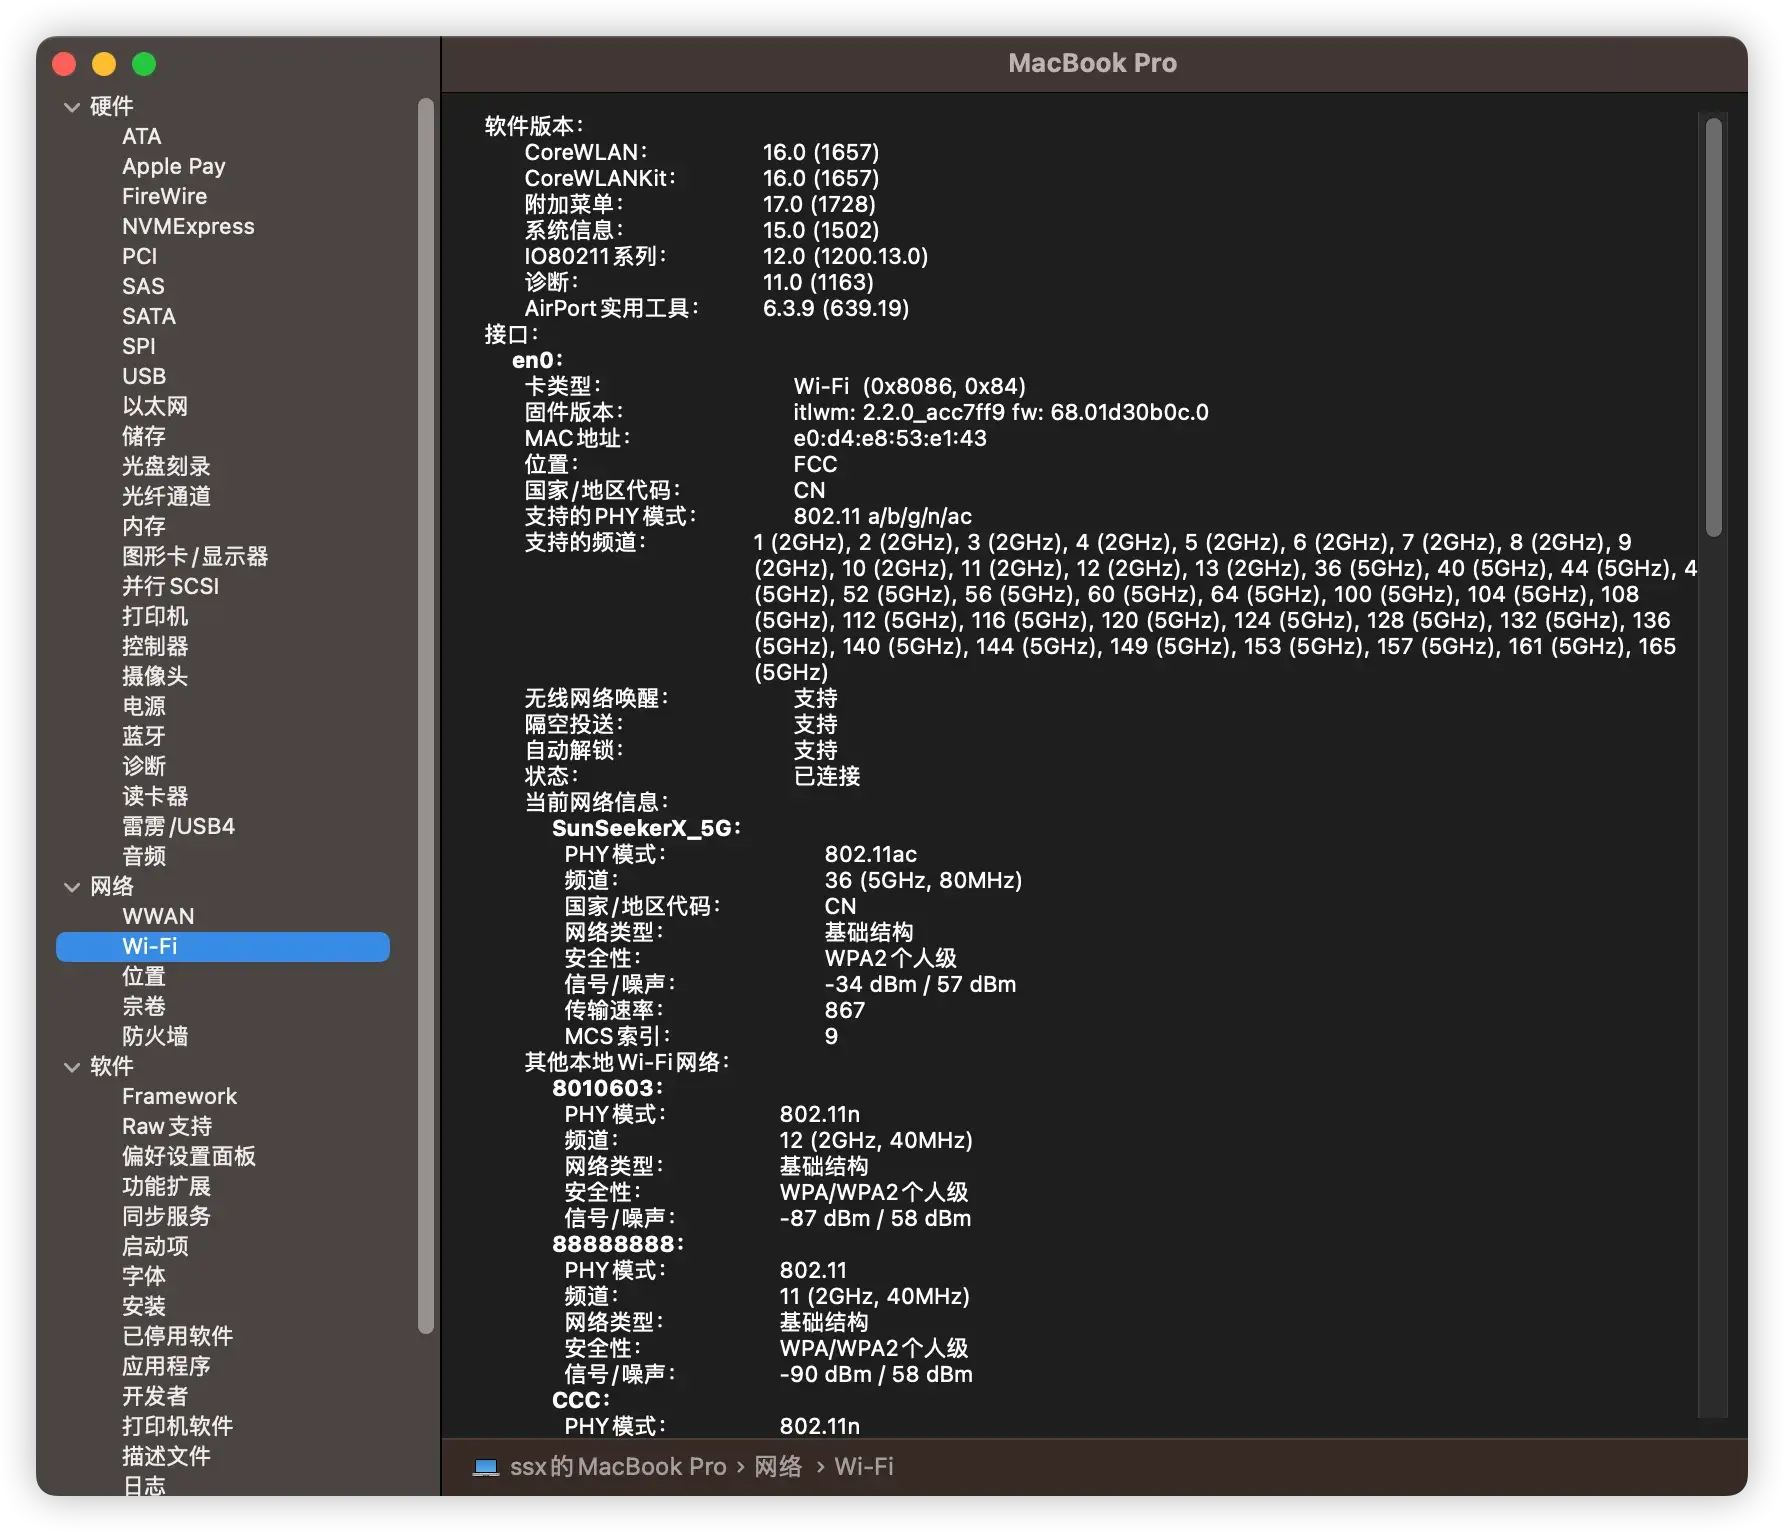Click the MAC address e0:d4:e8:53:e1:43

(890, 439)
